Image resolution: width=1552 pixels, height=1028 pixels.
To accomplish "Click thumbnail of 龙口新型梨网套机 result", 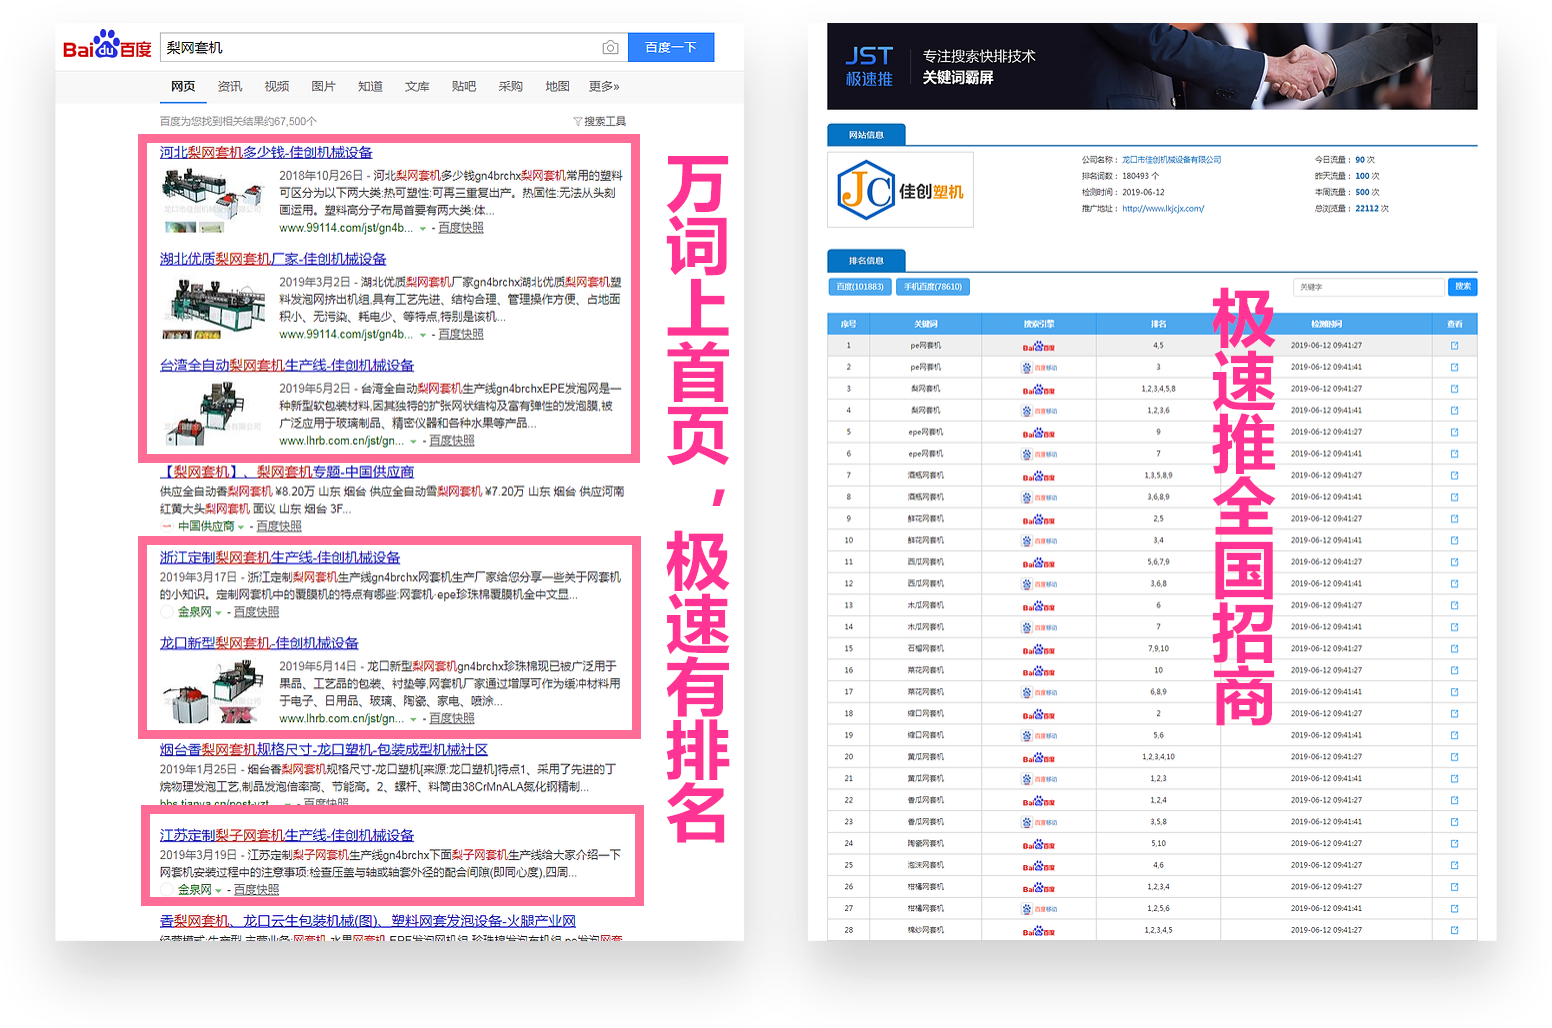I will [213, 693].
